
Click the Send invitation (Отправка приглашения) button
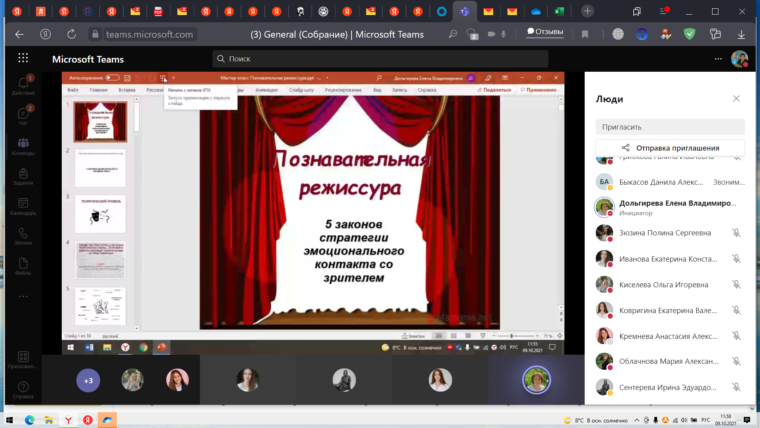pyautogui.click(x=670, y=148)
